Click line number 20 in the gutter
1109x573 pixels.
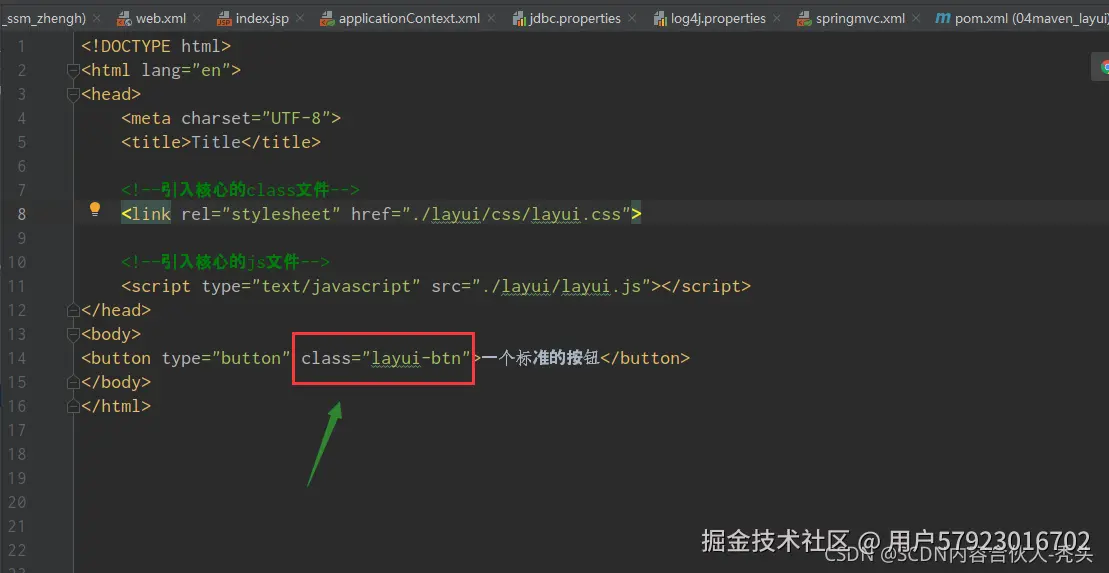[x=17, y=502]
